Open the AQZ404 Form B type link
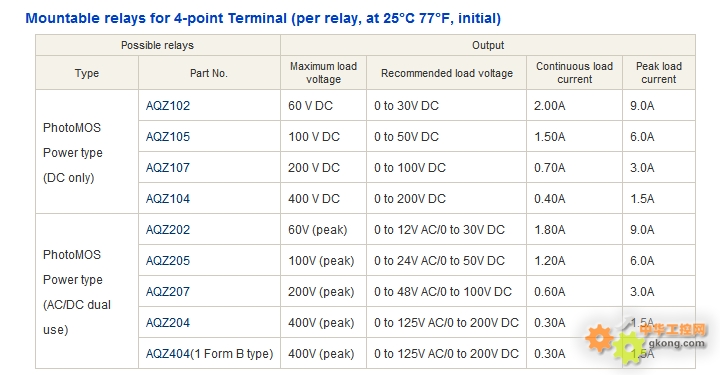 (209, 354)
